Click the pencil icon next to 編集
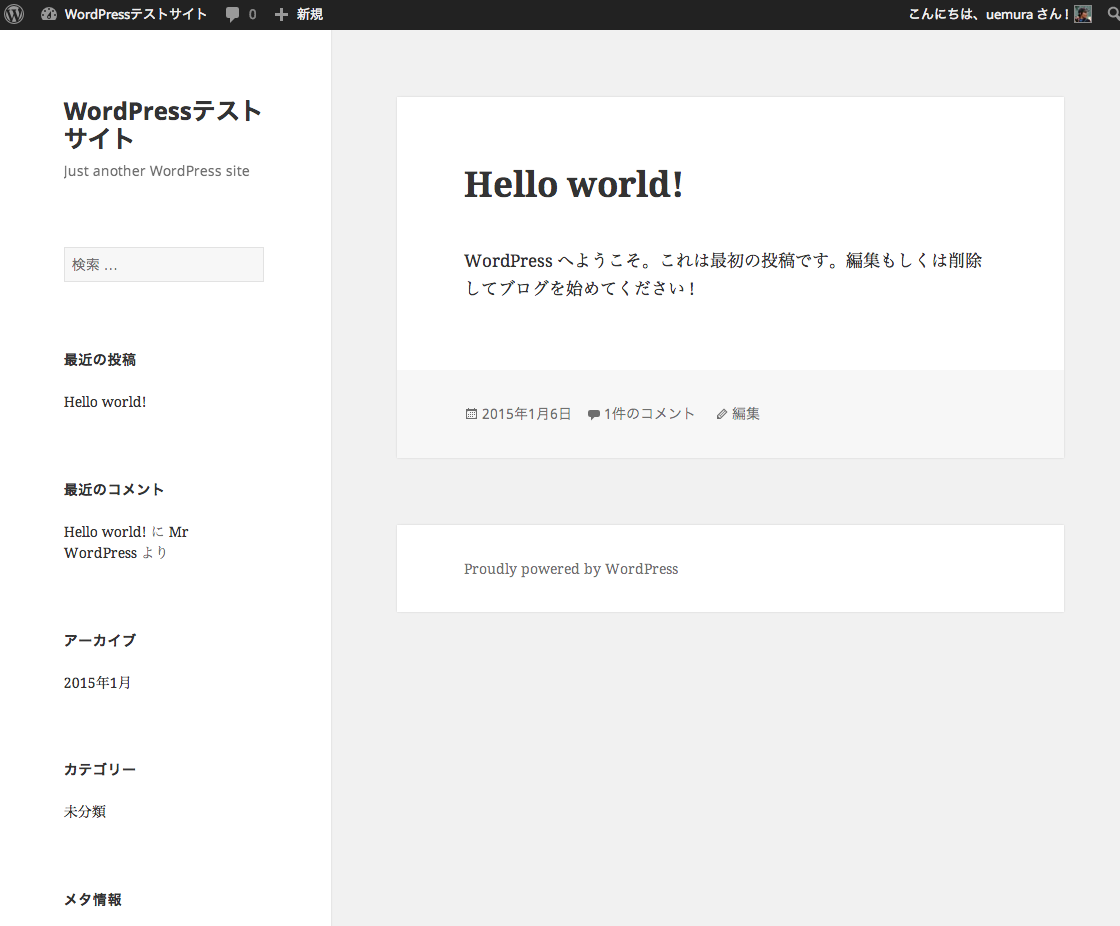 [x=722, y=413]
